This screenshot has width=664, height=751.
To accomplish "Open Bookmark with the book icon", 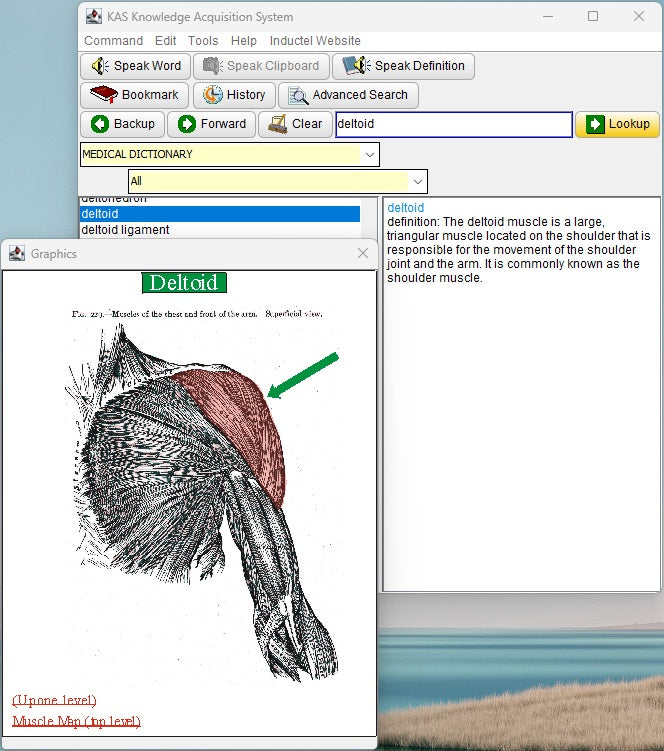I will click(x=104, y=95).
